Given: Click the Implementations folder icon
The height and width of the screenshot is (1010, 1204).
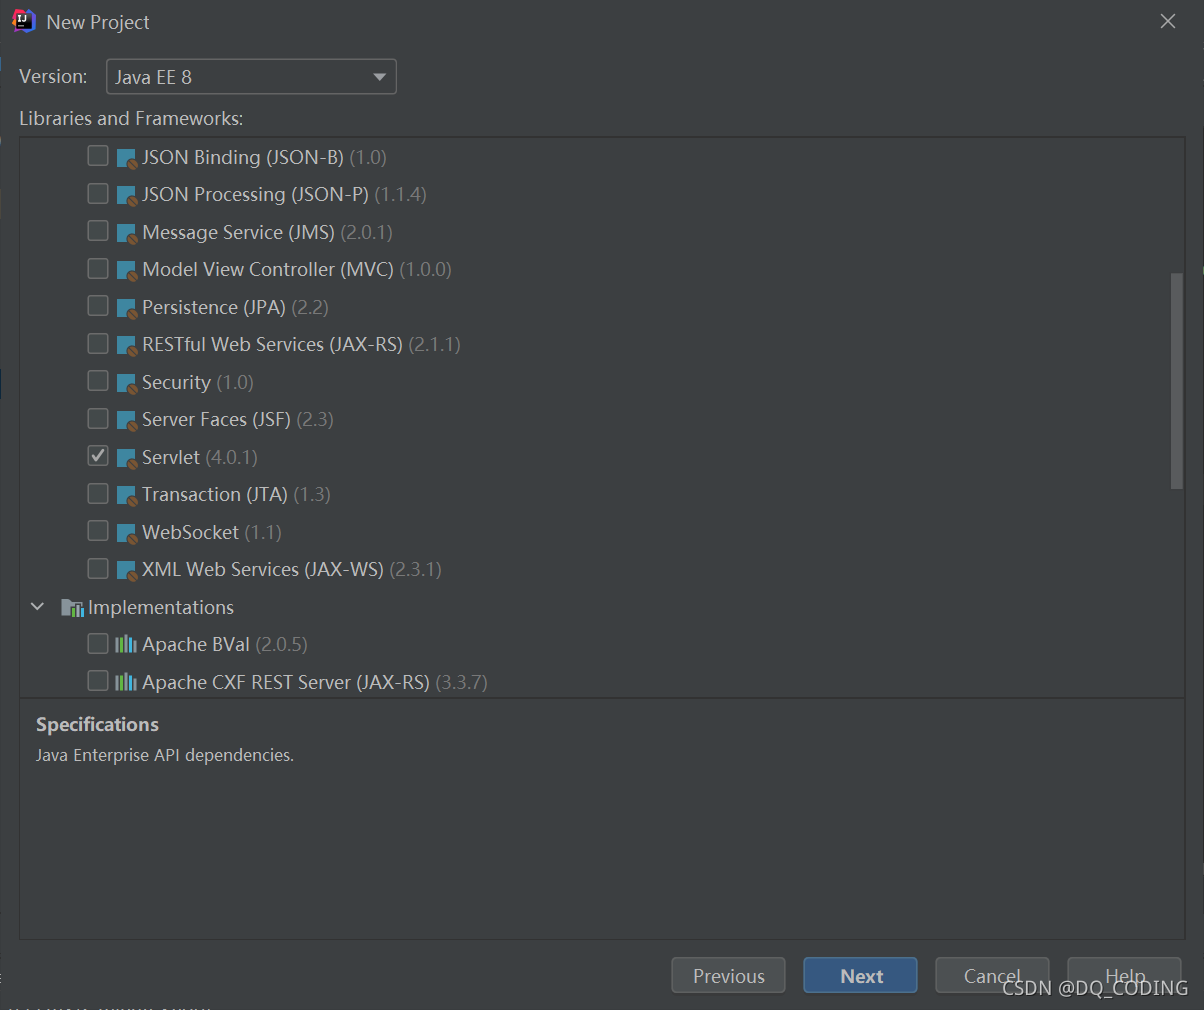Looking at the screenshot, I should pyautogui.click(x=72, y=607).
